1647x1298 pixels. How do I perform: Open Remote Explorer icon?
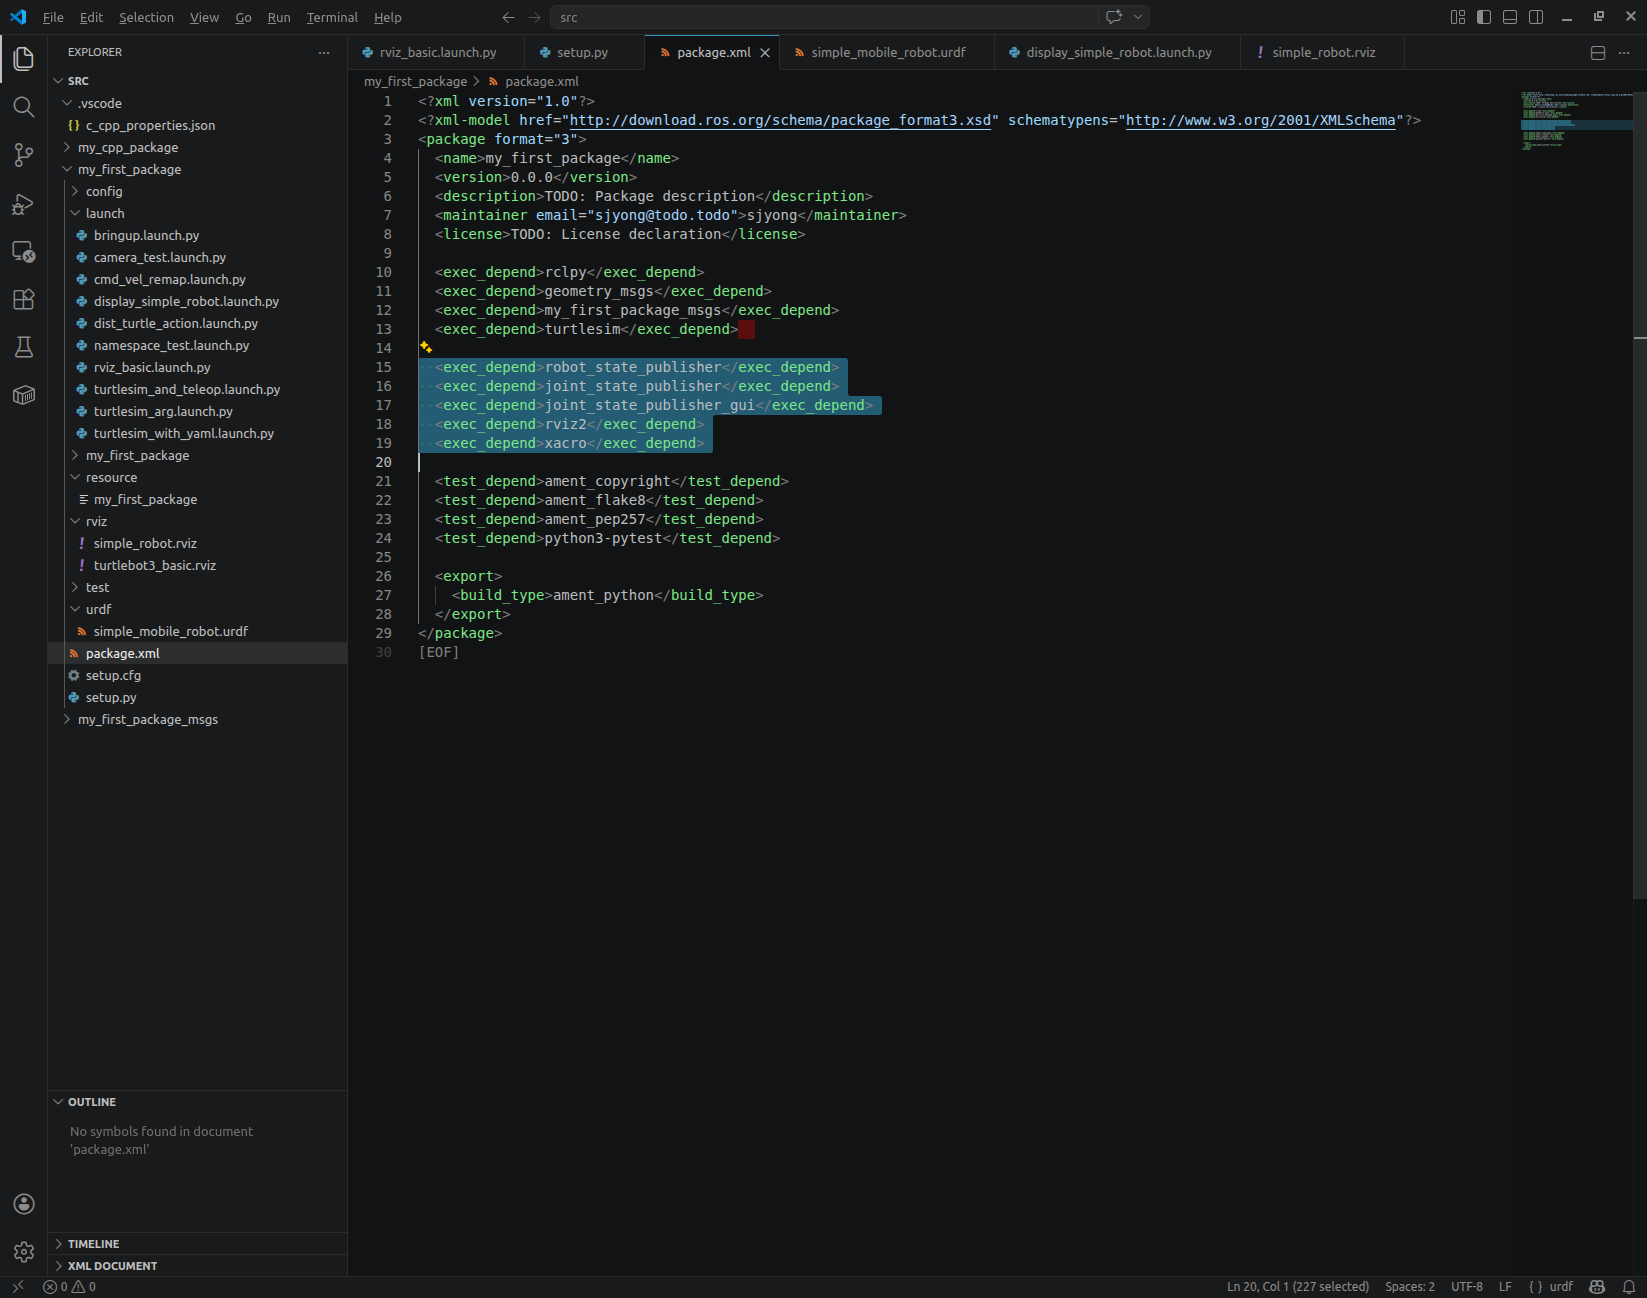24,252
